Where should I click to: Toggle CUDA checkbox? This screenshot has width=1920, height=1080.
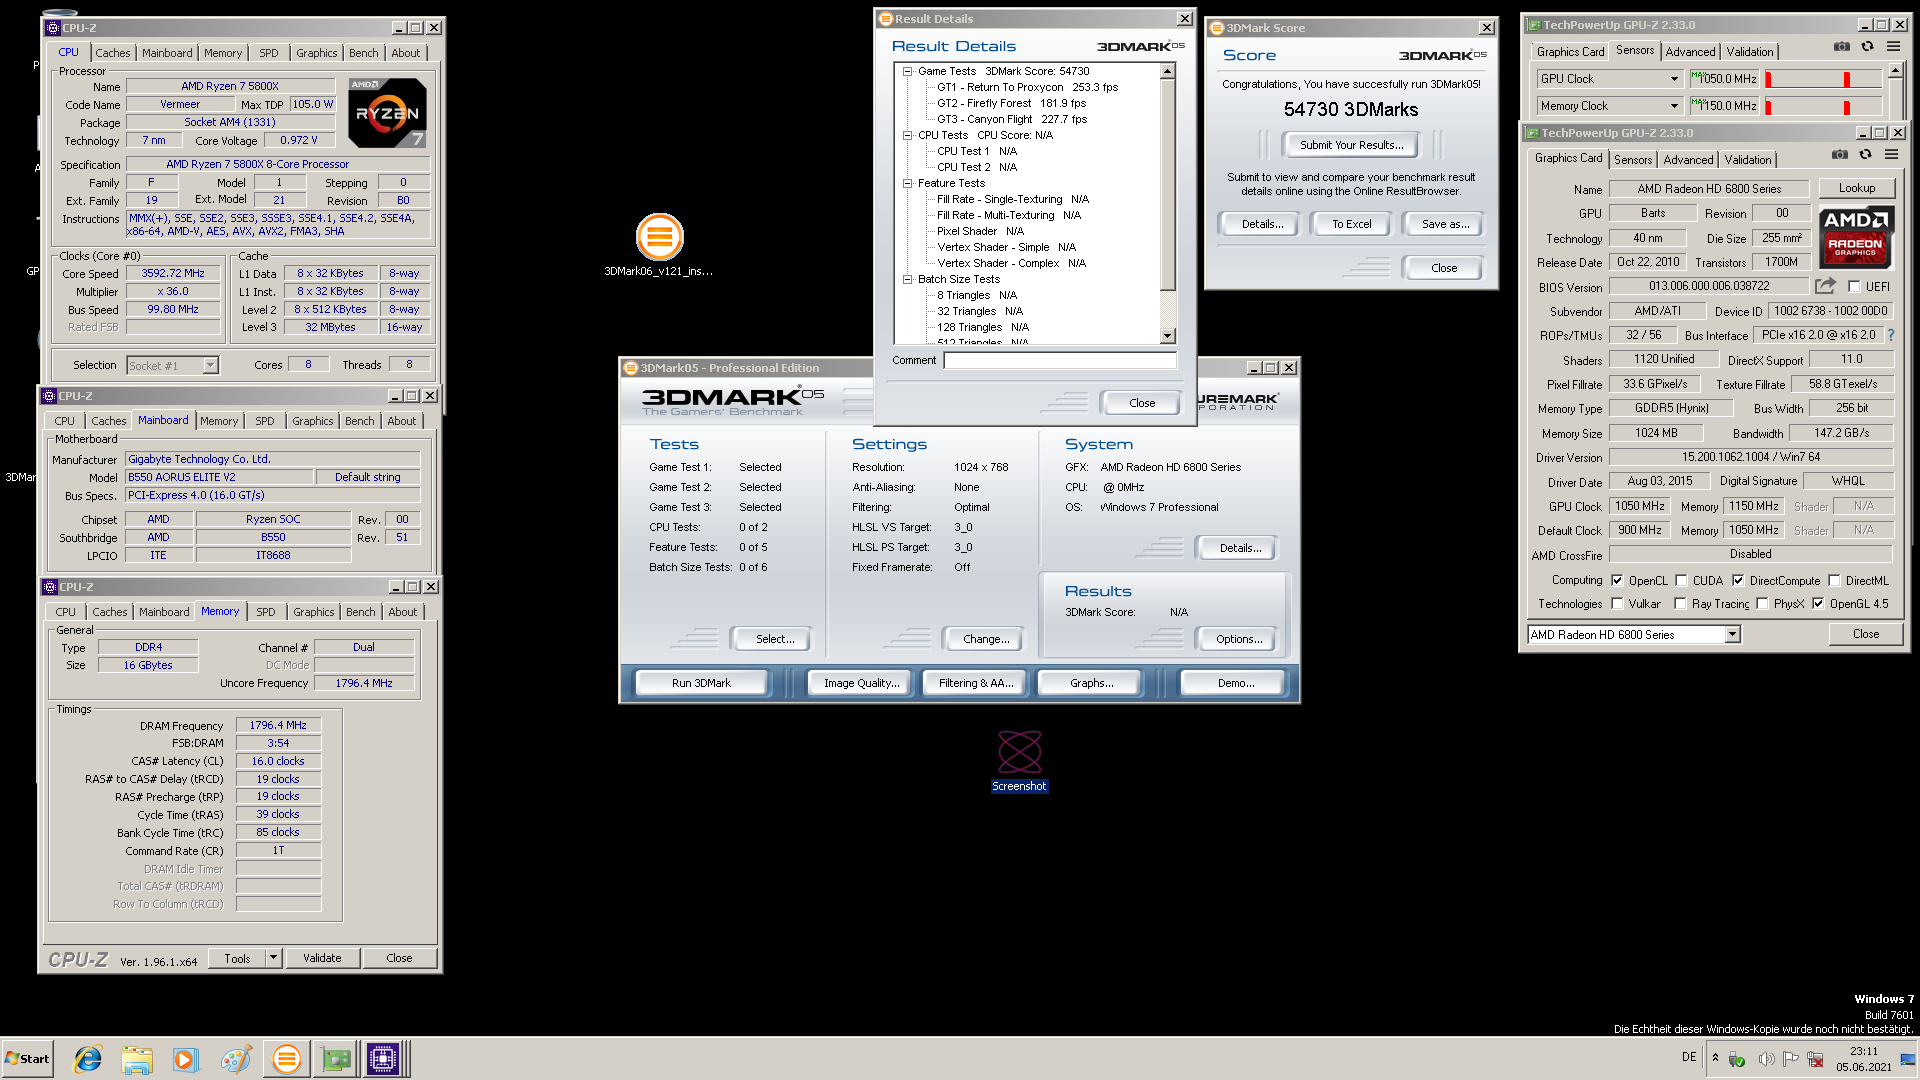(1681, 581)
